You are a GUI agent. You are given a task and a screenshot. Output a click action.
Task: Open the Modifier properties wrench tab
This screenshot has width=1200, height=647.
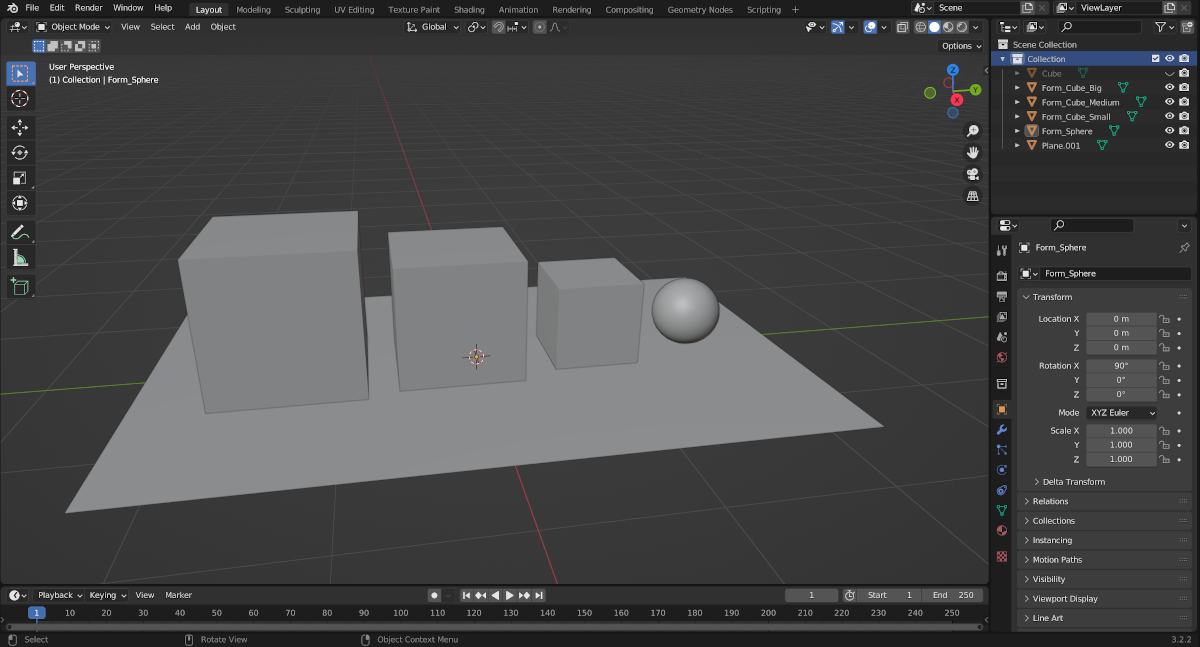[1002, 429]
